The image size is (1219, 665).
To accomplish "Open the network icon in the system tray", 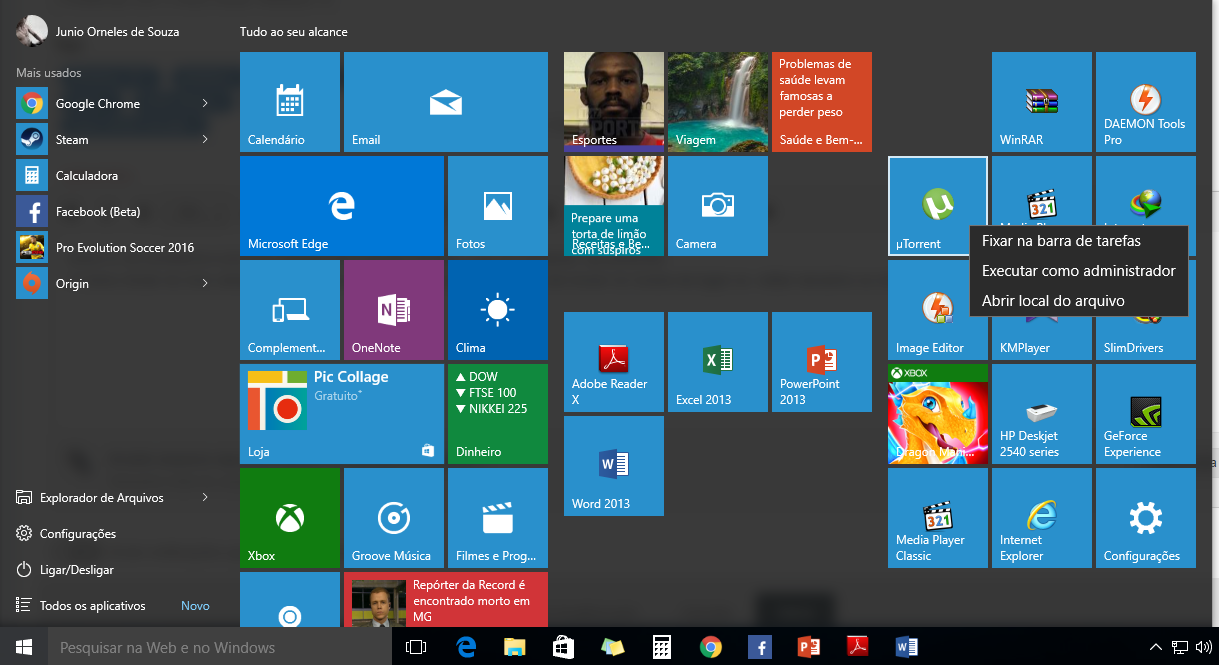I will coord(1180,647).
